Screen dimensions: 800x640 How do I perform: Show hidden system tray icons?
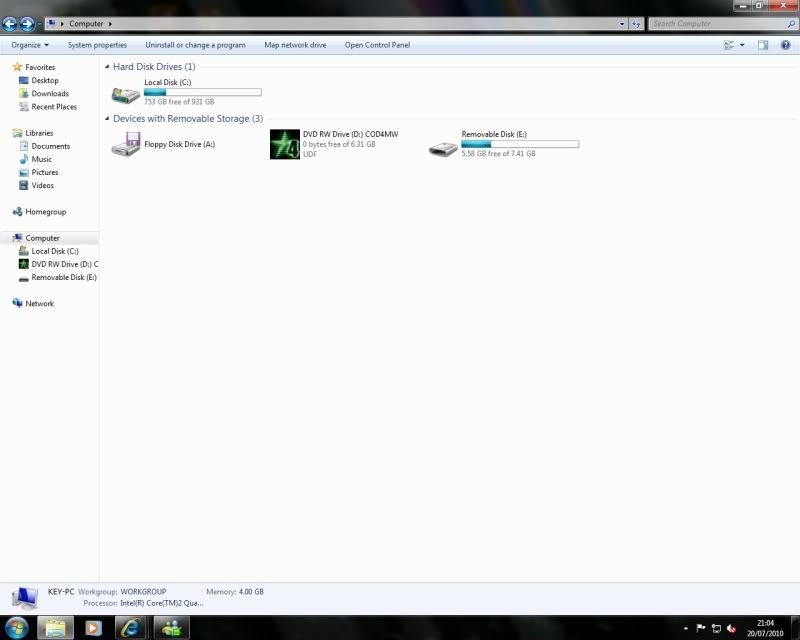click(685, 628)
